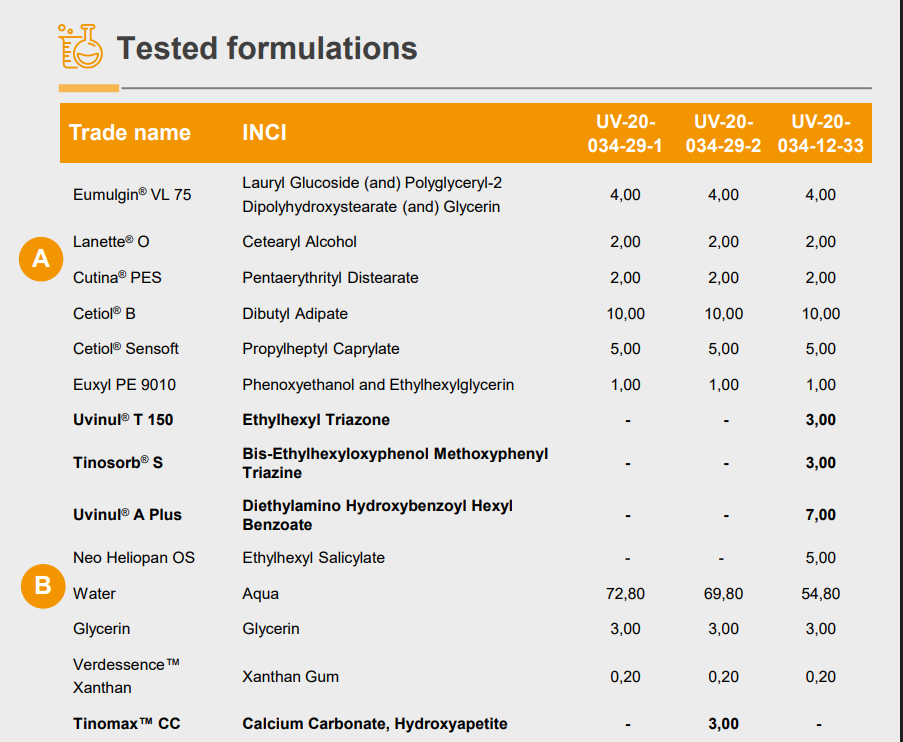This screenshot has height=742, width=903.
Task: Select trade name 'Eumulgin VL 75'
Action: click(x=132, y=194)
